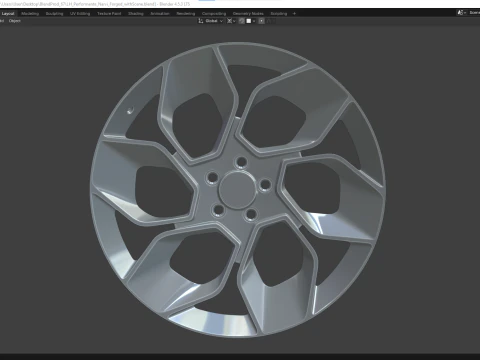Switch to the Shading workspace tab
Viewport: 480px width, 360px height.
pos(136,14)
